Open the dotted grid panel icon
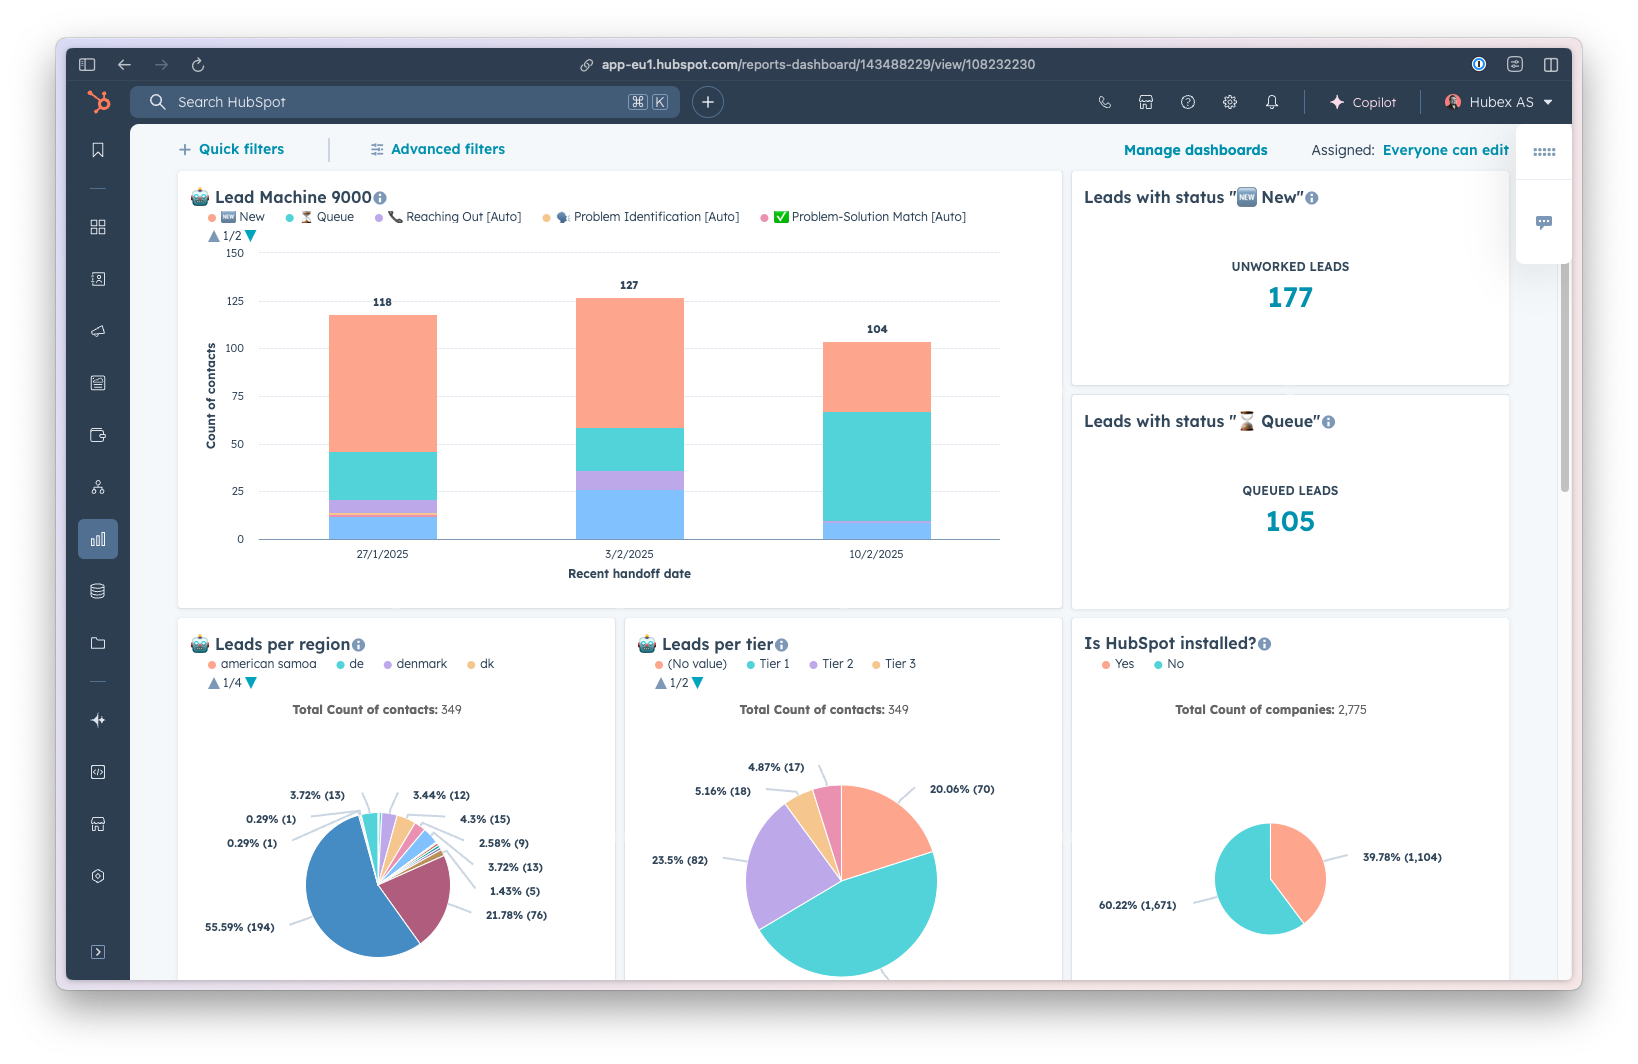Viewport: 1638px width, 1064px height. 1544,152
